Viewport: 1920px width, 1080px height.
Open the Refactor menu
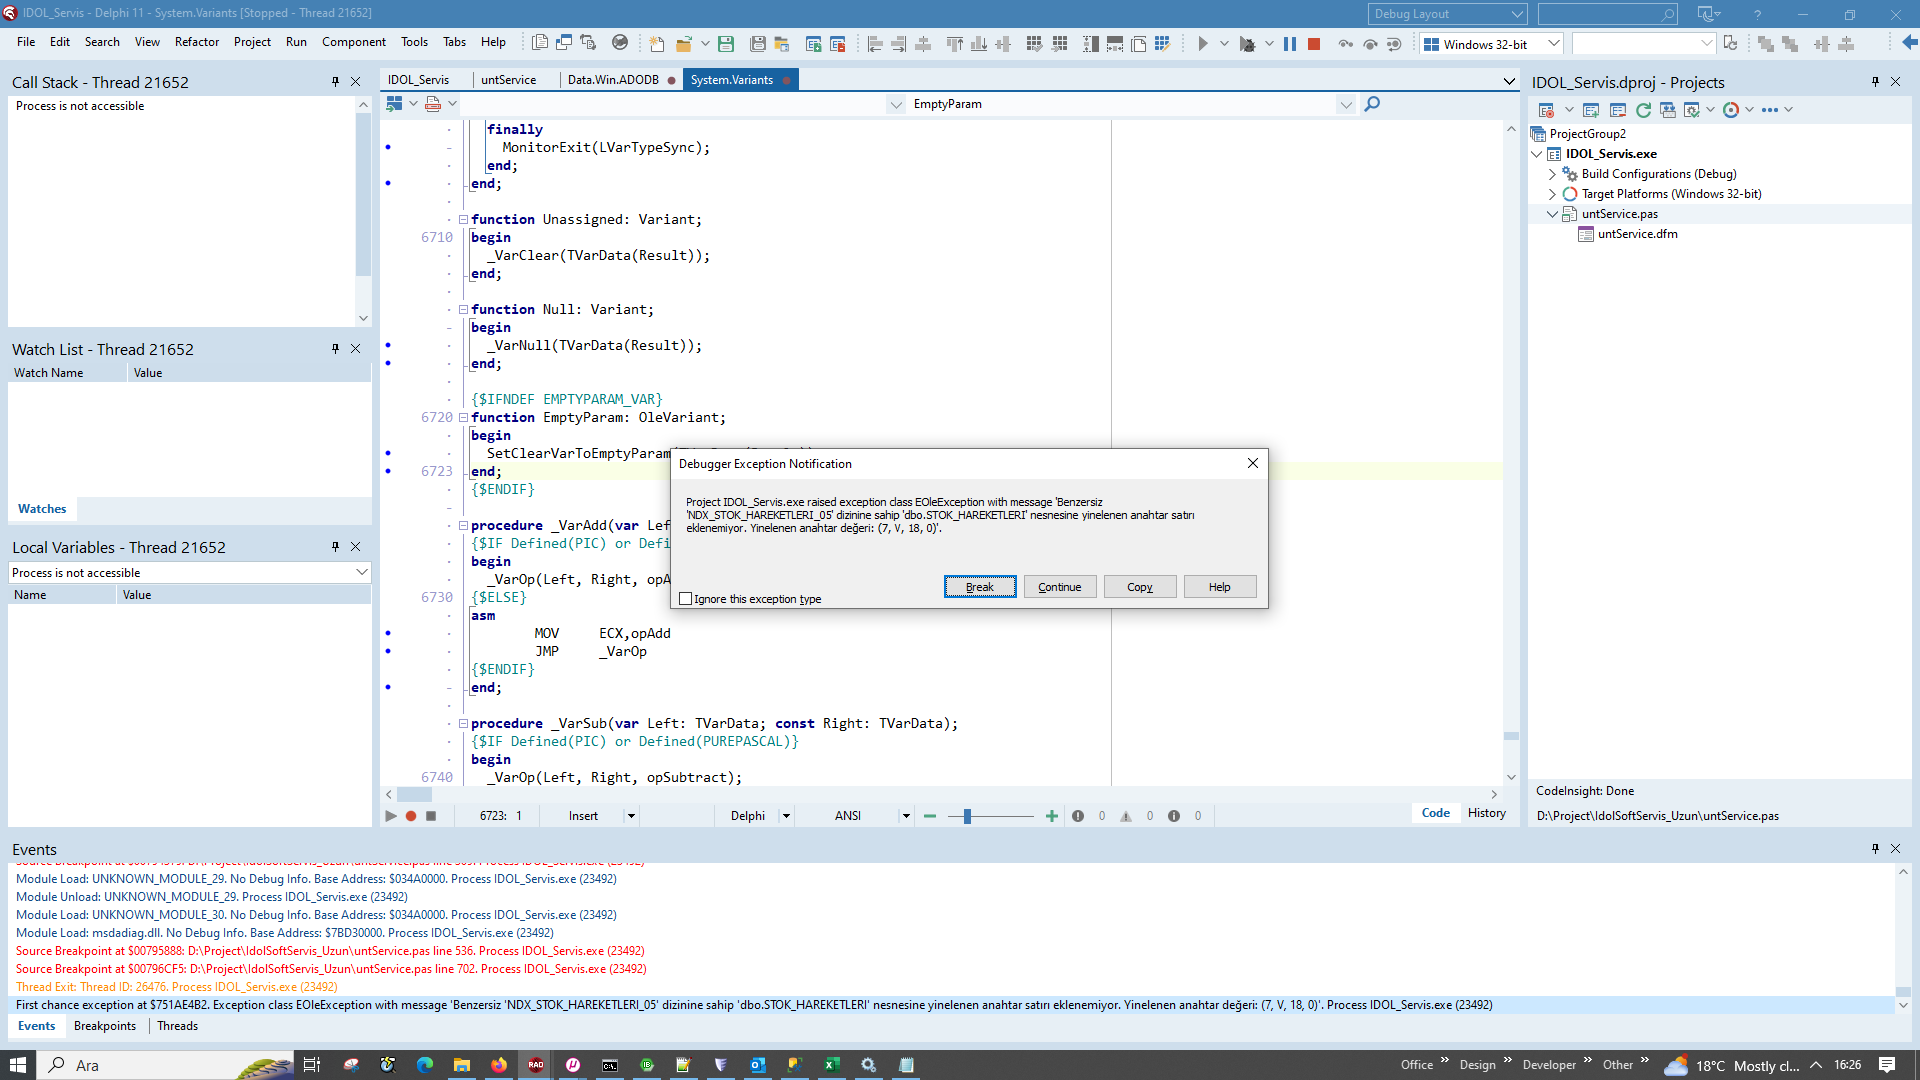coord(196,42)
